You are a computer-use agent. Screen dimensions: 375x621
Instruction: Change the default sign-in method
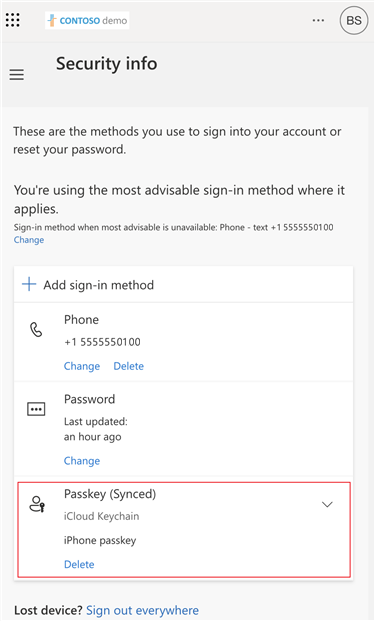click(29, 240)
